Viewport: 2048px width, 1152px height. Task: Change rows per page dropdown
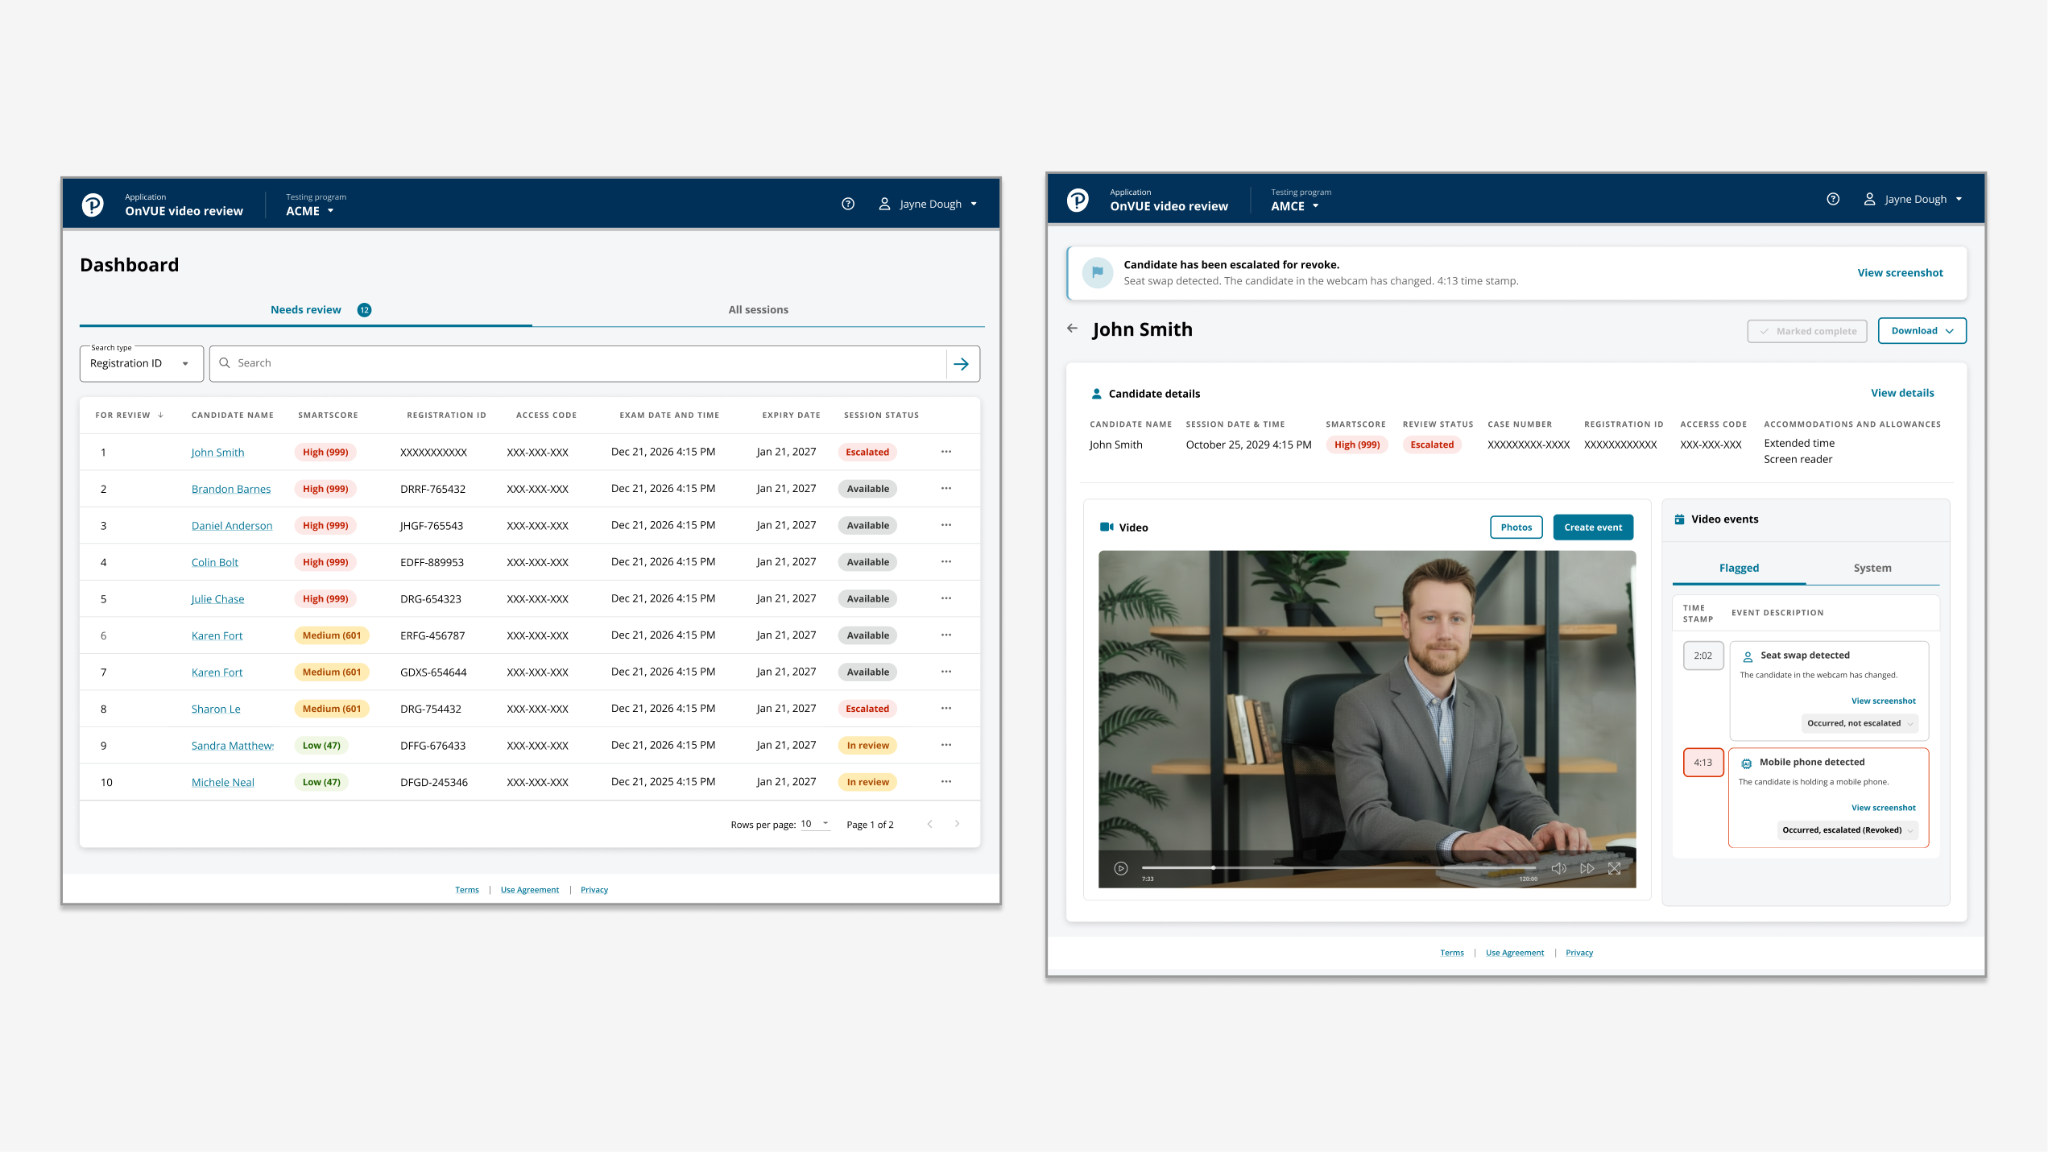coord(815,824)
